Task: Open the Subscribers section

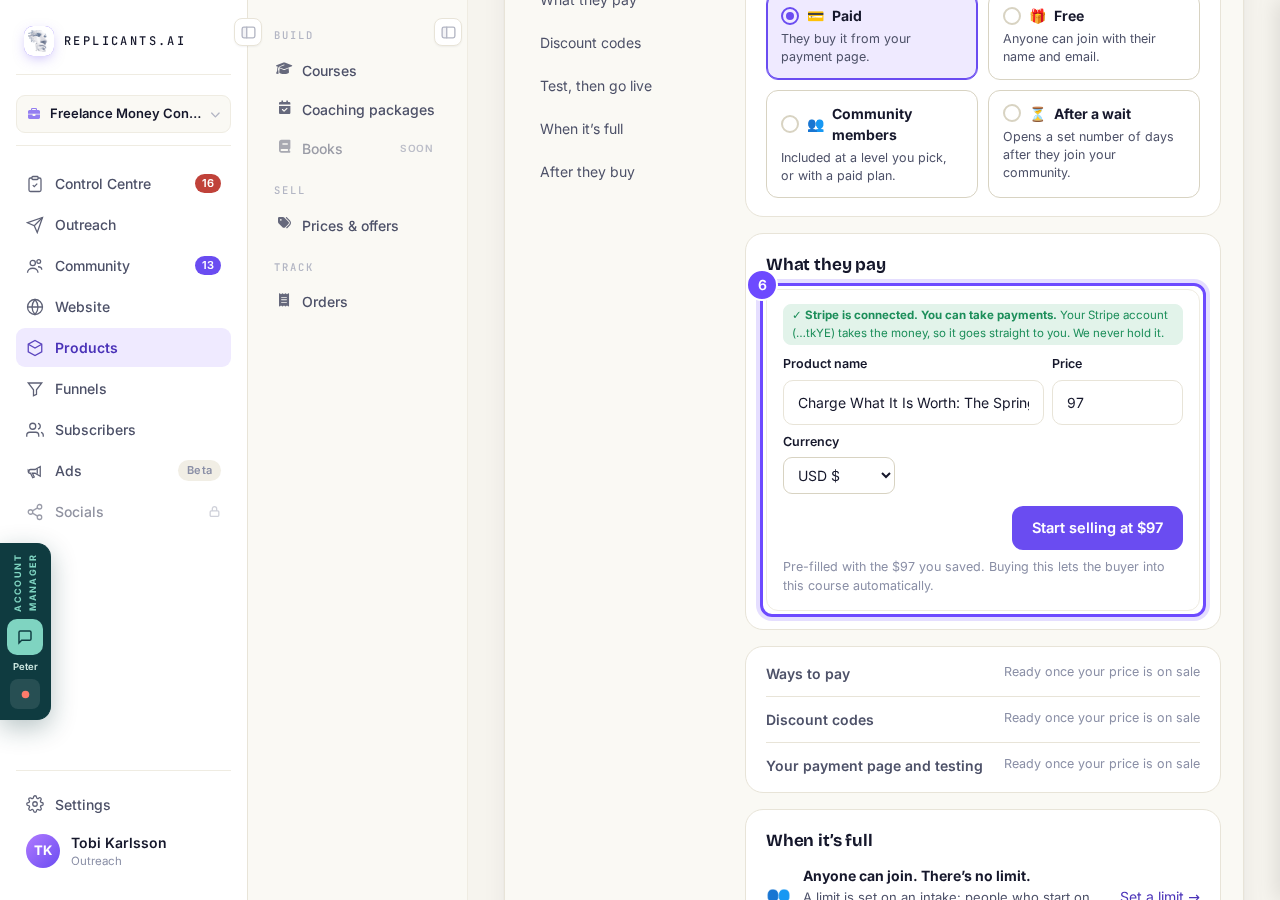Action: 123,430
